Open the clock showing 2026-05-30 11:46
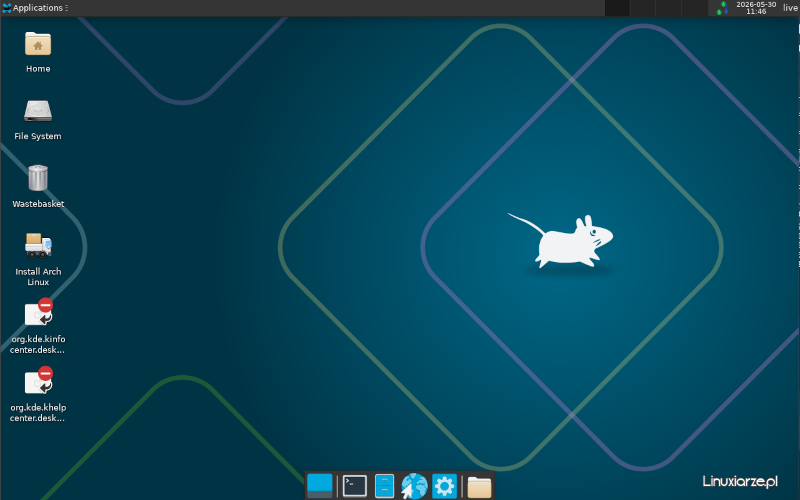 pyautogui.click(x=756, y=8)
